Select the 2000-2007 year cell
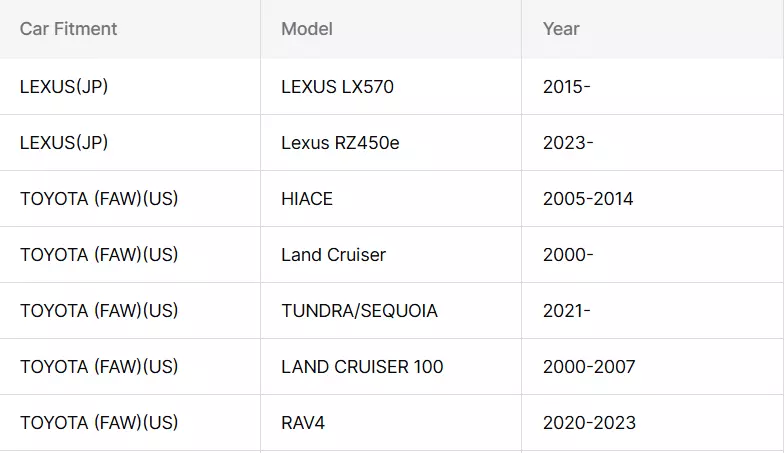This screenshot has height=453, width=784. [x=652, y=366]
